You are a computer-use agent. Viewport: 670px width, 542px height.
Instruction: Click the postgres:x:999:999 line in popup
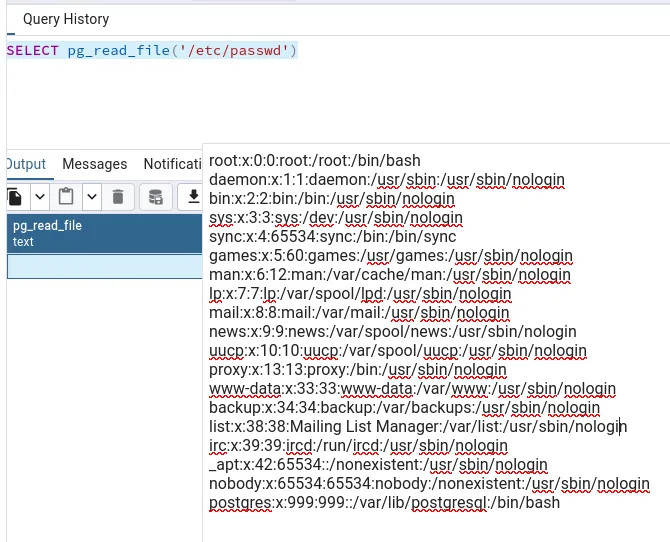point(384,502)
